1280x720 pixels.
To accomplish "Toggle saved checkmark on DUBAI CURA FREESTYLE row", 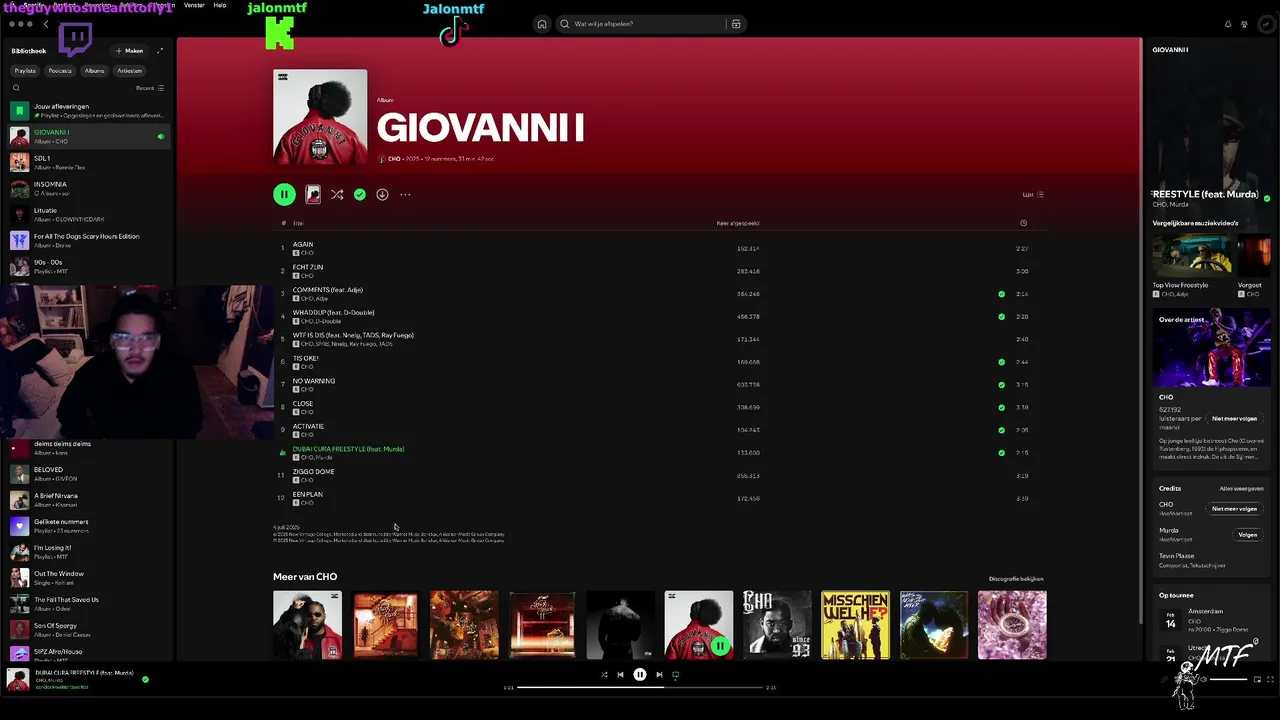I will (x=1001, y=453).
